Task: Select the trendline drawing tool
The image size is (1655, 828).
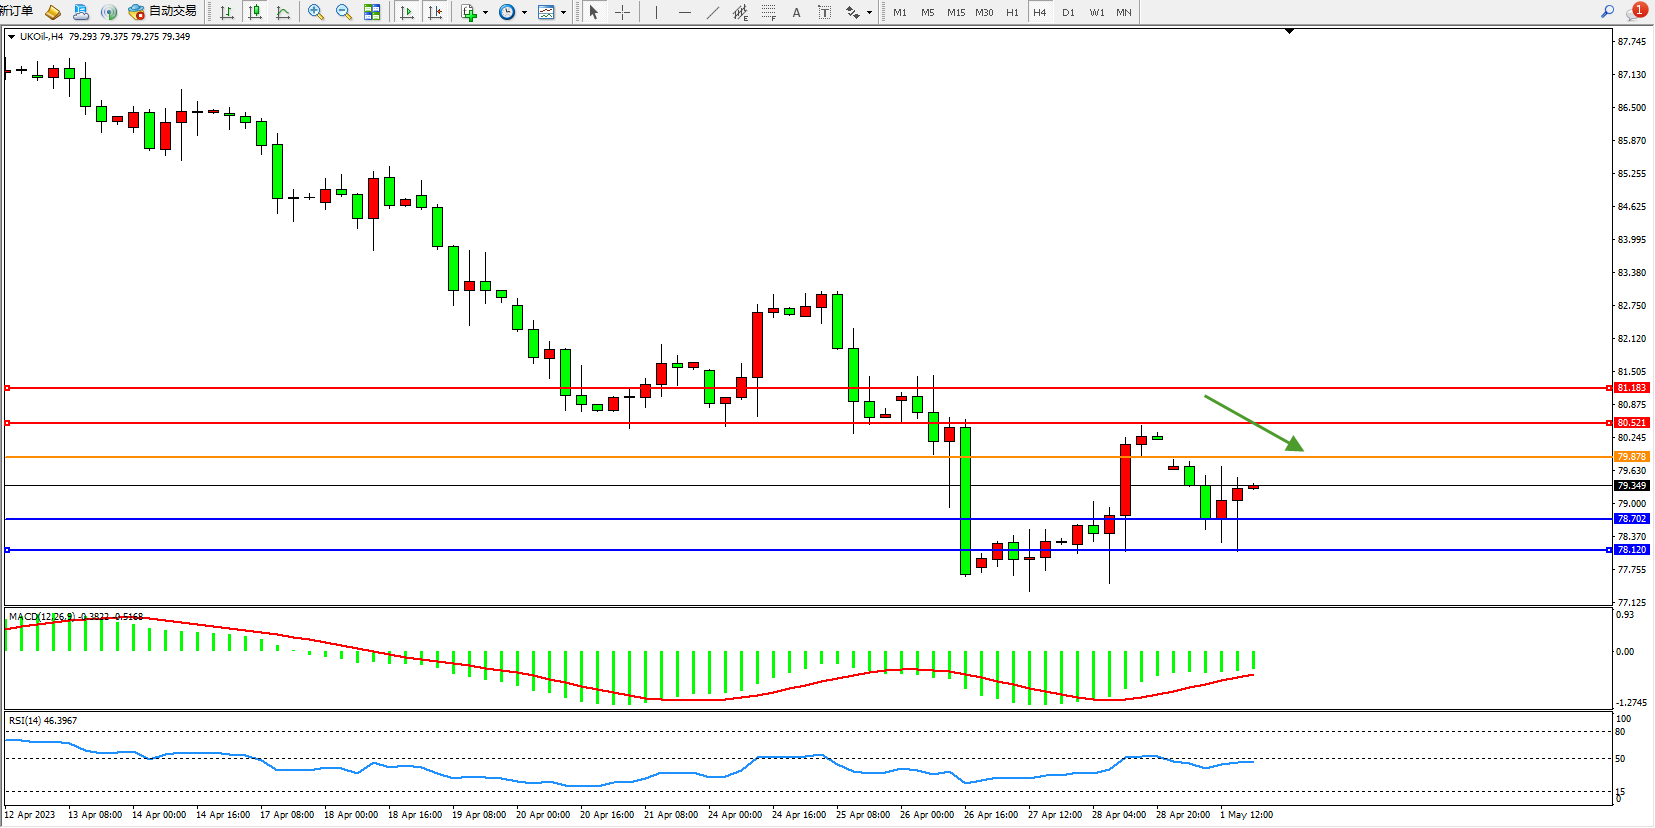Action: point(712,12)
